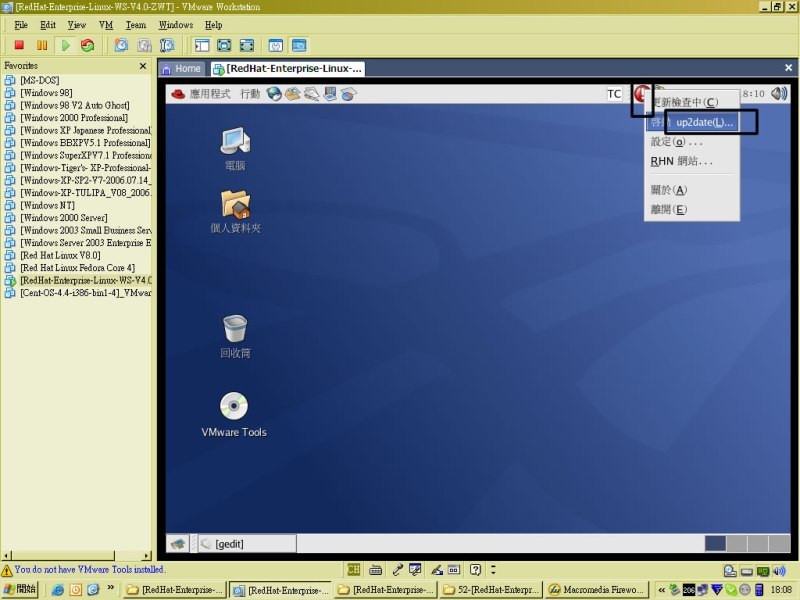Screen dimensions: 800x600
Task: Click the language bar help question icon
Action: click(x=475, y=569)
